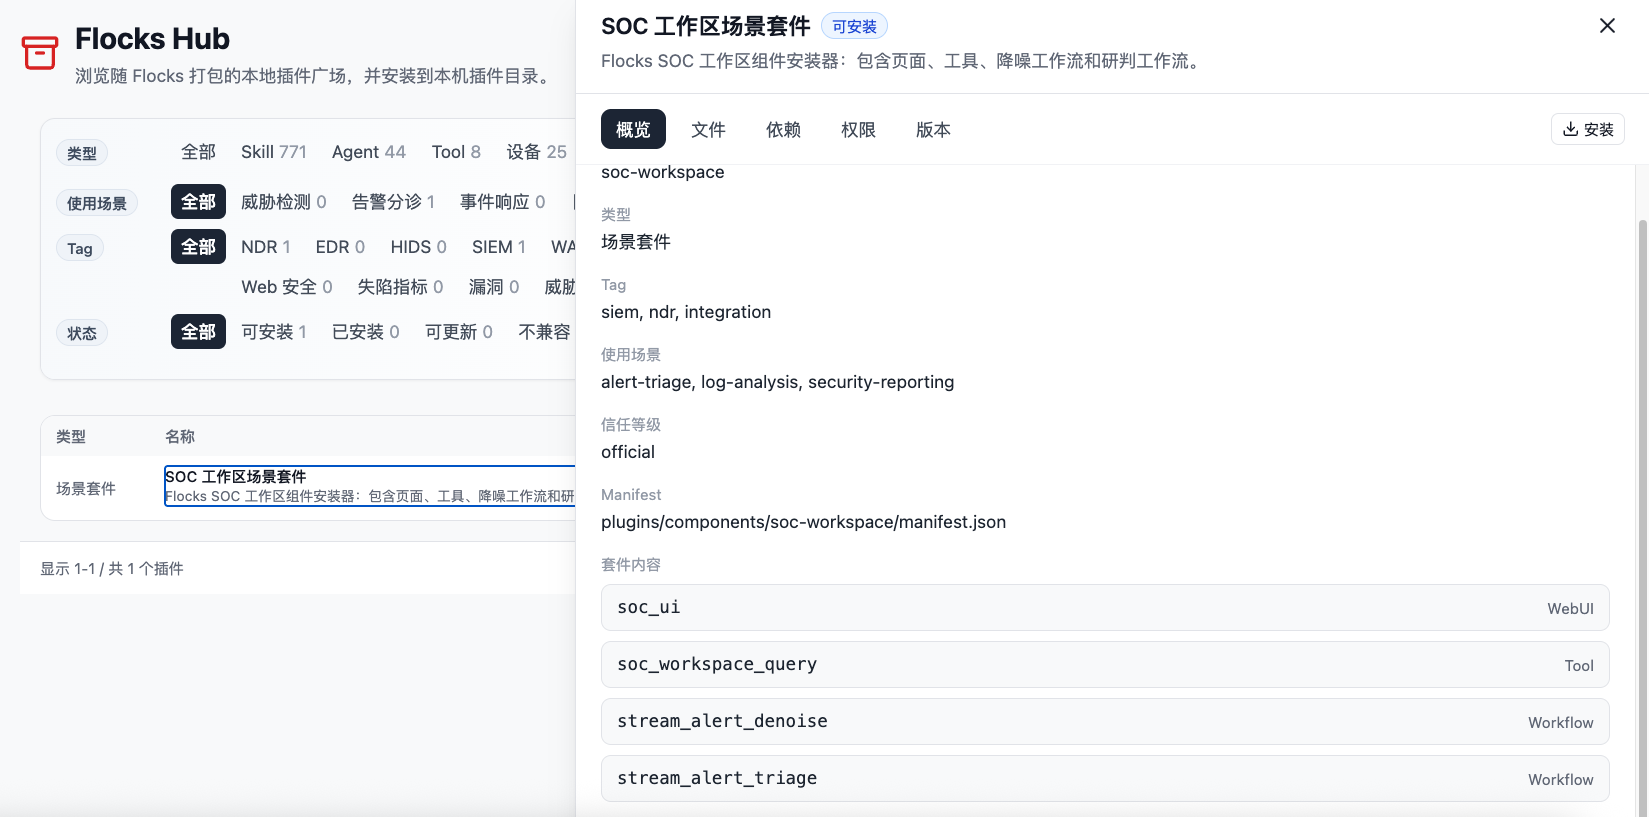The height and width of the screenshot is (817, 1649).
Task: Filter scenario by 告警分诊 1
Action: point(393,202)
